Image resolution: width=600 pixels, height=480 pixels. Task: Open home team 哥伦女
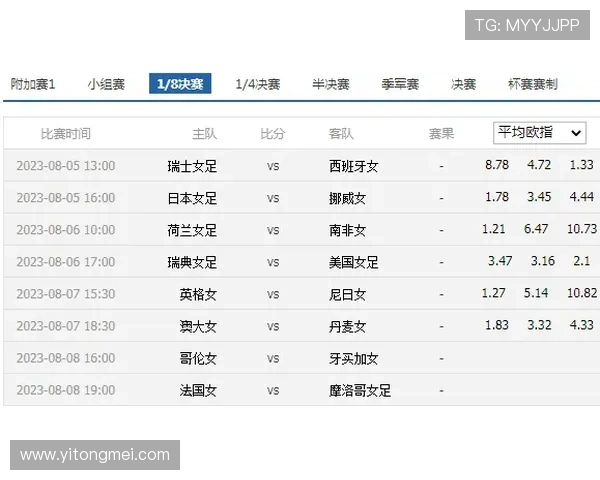click(198, 359)
